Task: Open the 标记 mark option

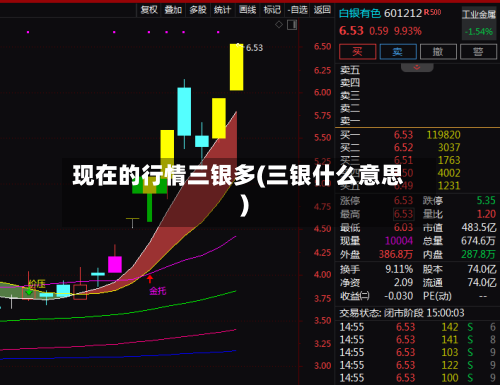Action: 272,10
